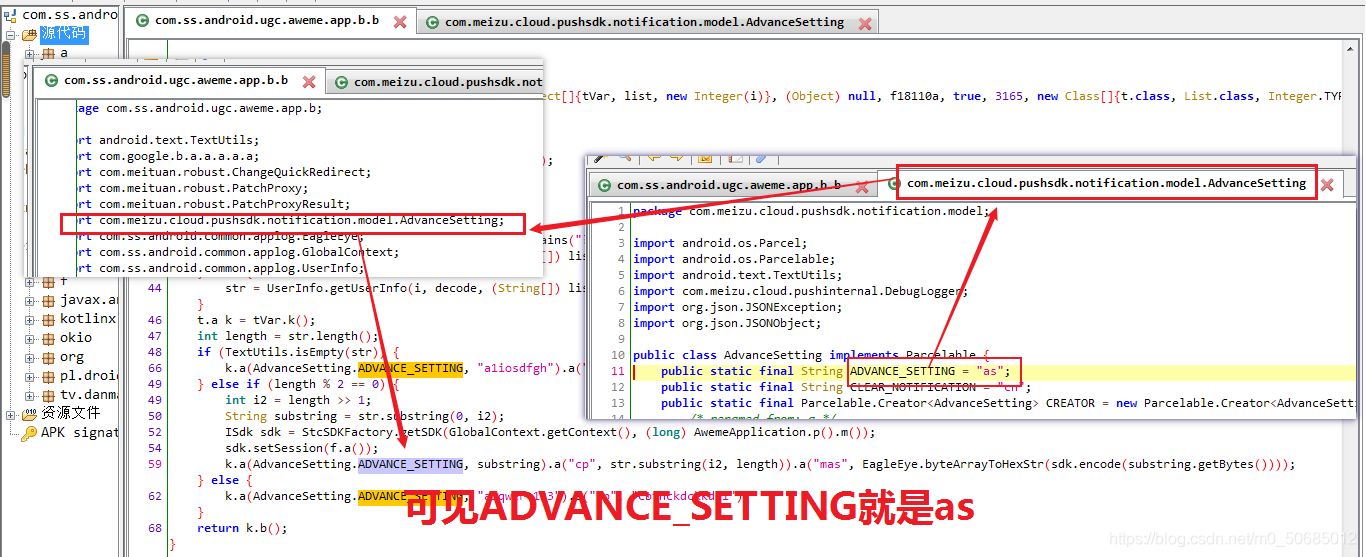Click the package icon next to org
The image size is (1366, 557).
tap(47, 357)
